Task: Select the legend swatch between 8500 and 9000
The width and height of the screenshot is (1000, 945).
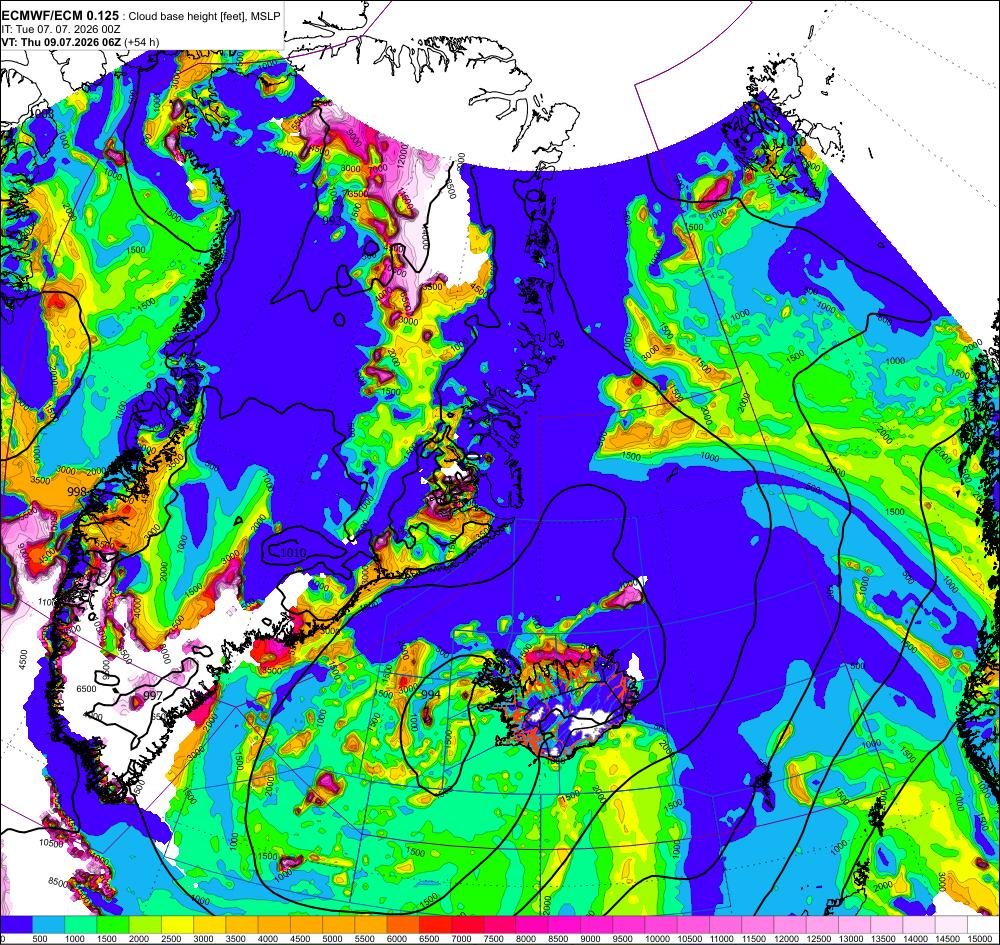Action: 564,923
